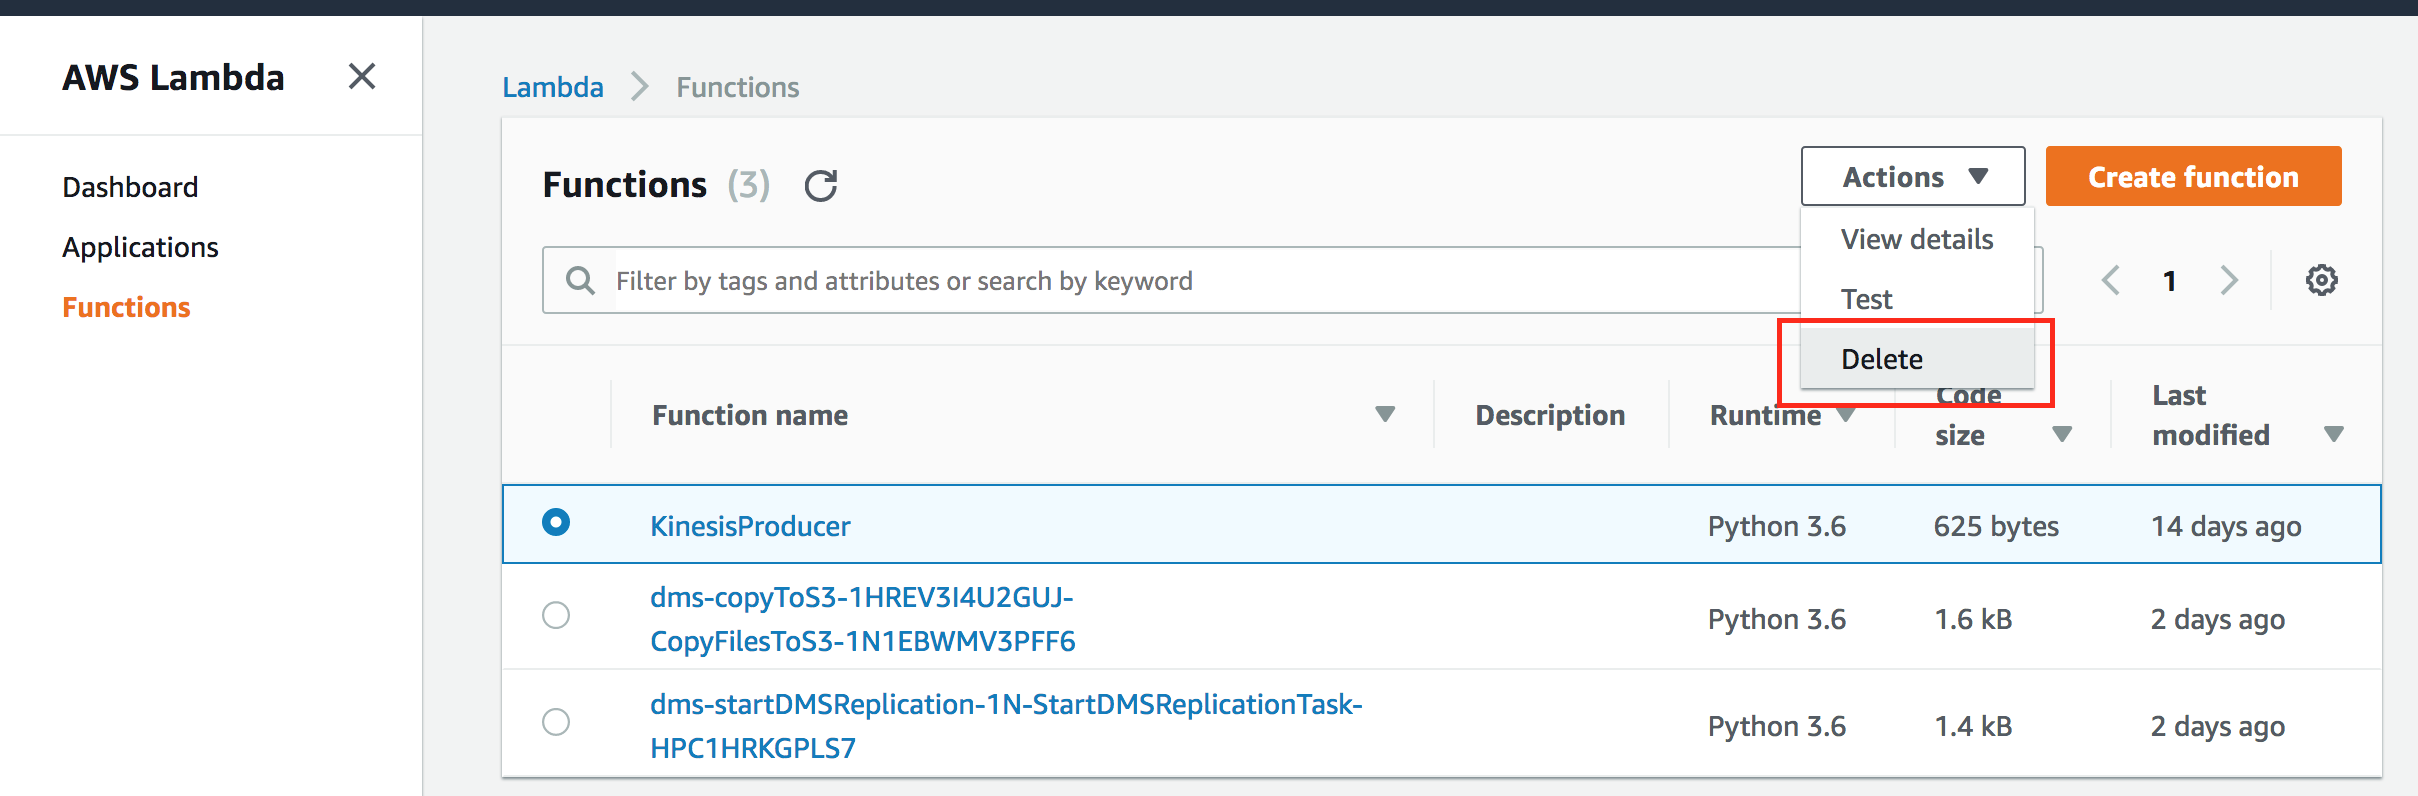Refresh the Functions list
The height and width of the screenshot is (796, 2418).
pos(821,185)
